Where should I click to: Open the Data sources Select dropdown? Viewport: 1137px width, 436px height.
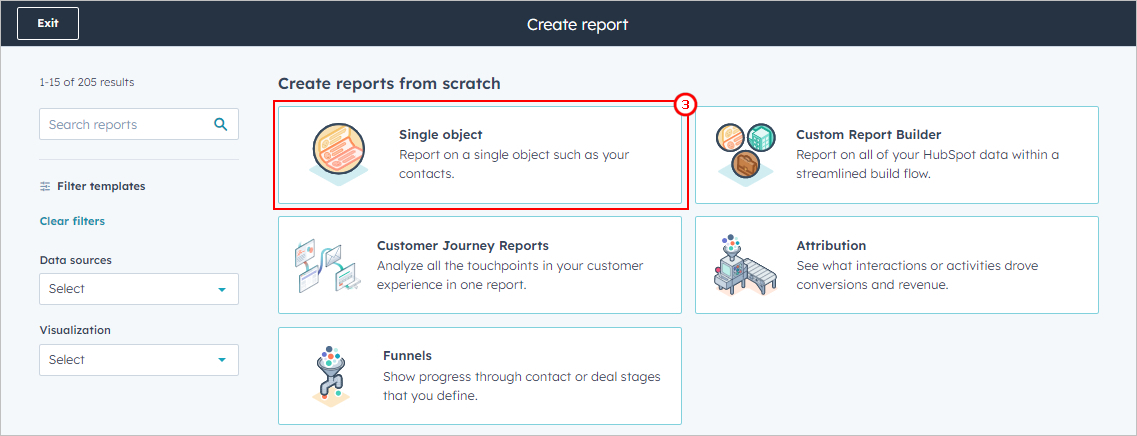tap(138, 289)
